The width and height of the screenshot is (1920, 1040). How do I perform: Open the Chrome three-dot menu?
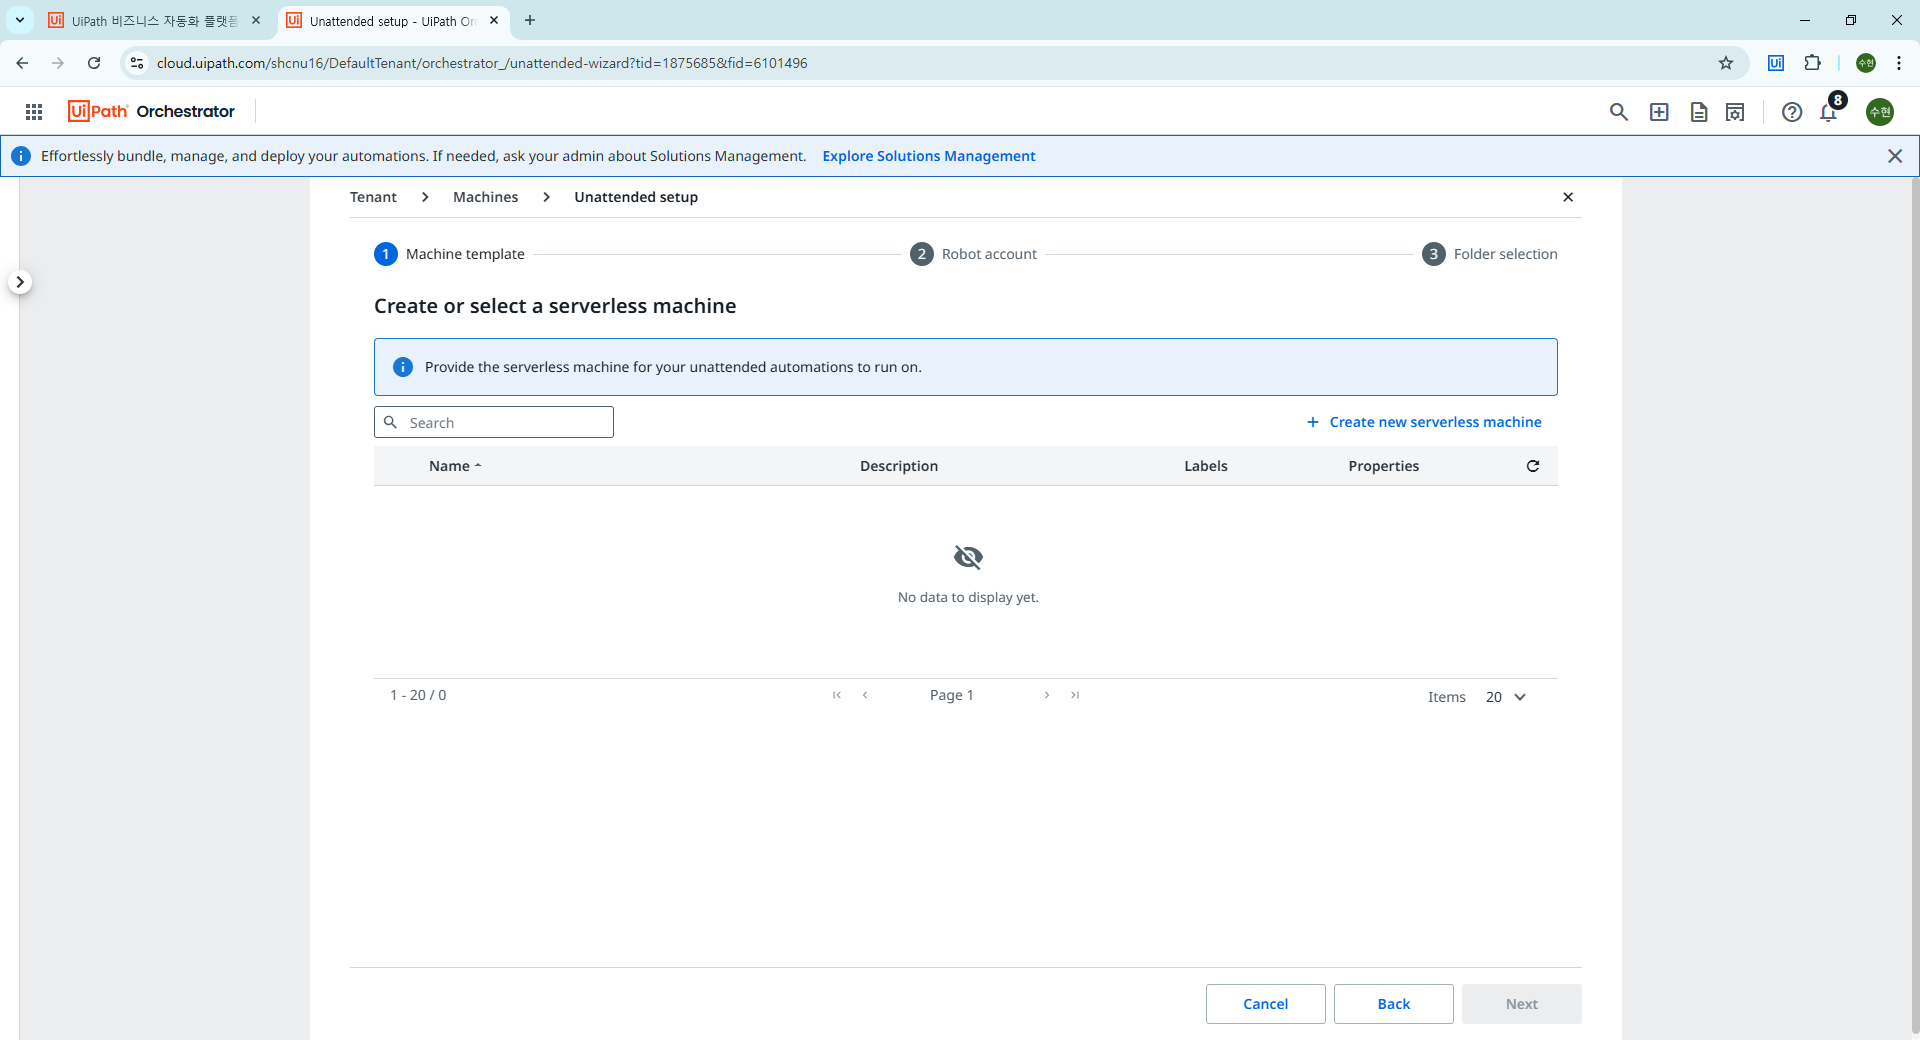tap(1899, 63)
